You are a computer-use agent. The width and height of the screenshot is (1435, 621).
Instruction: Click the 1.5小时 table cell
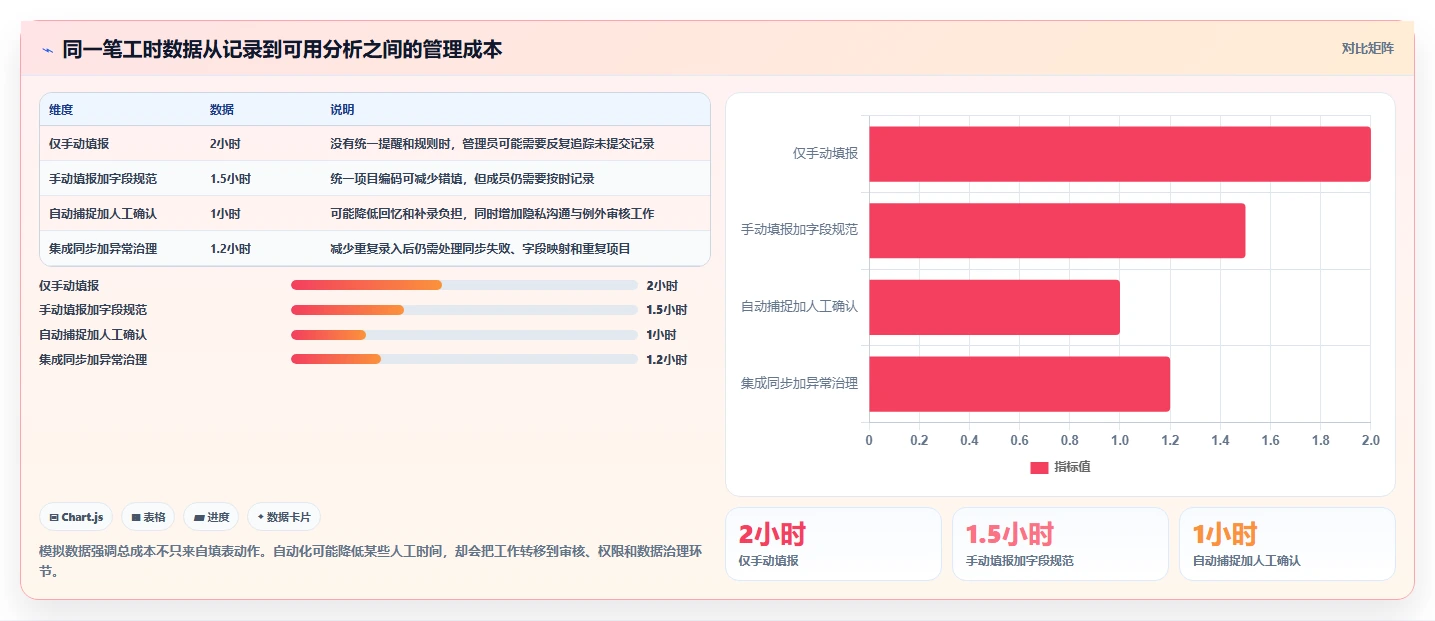coord(261,179)
